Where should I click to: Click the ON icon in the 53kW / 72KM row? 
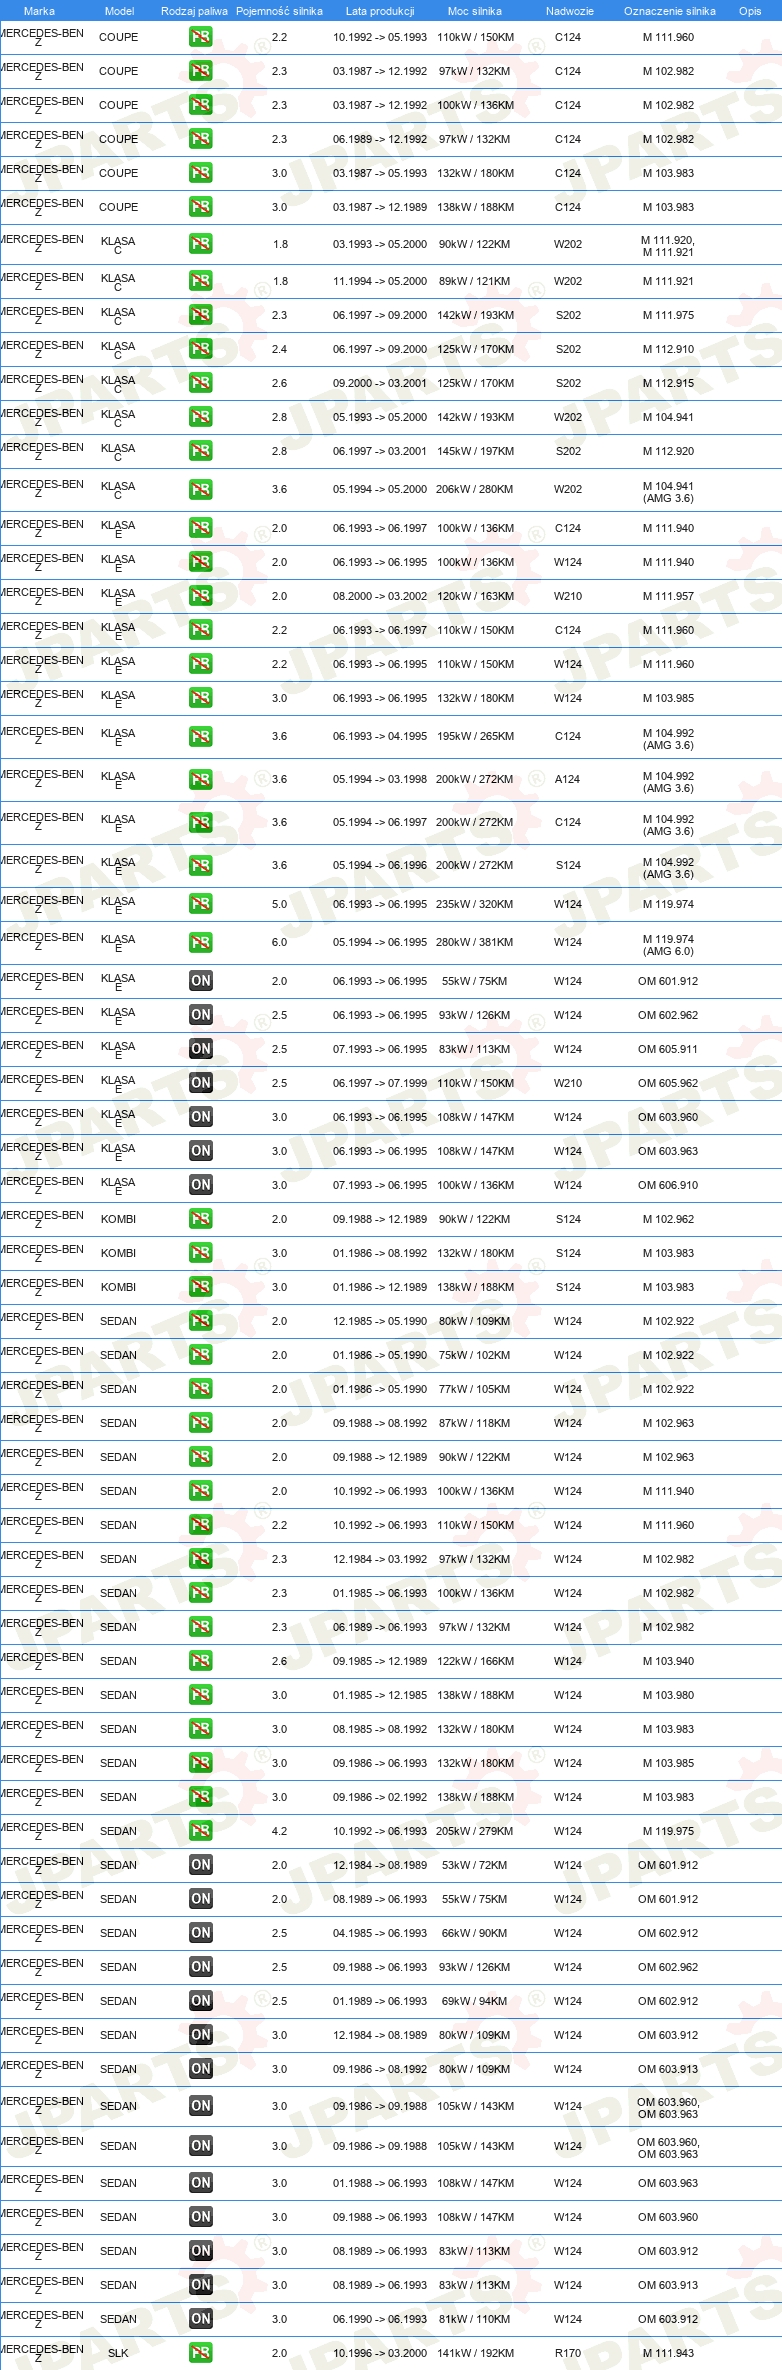201,1865
